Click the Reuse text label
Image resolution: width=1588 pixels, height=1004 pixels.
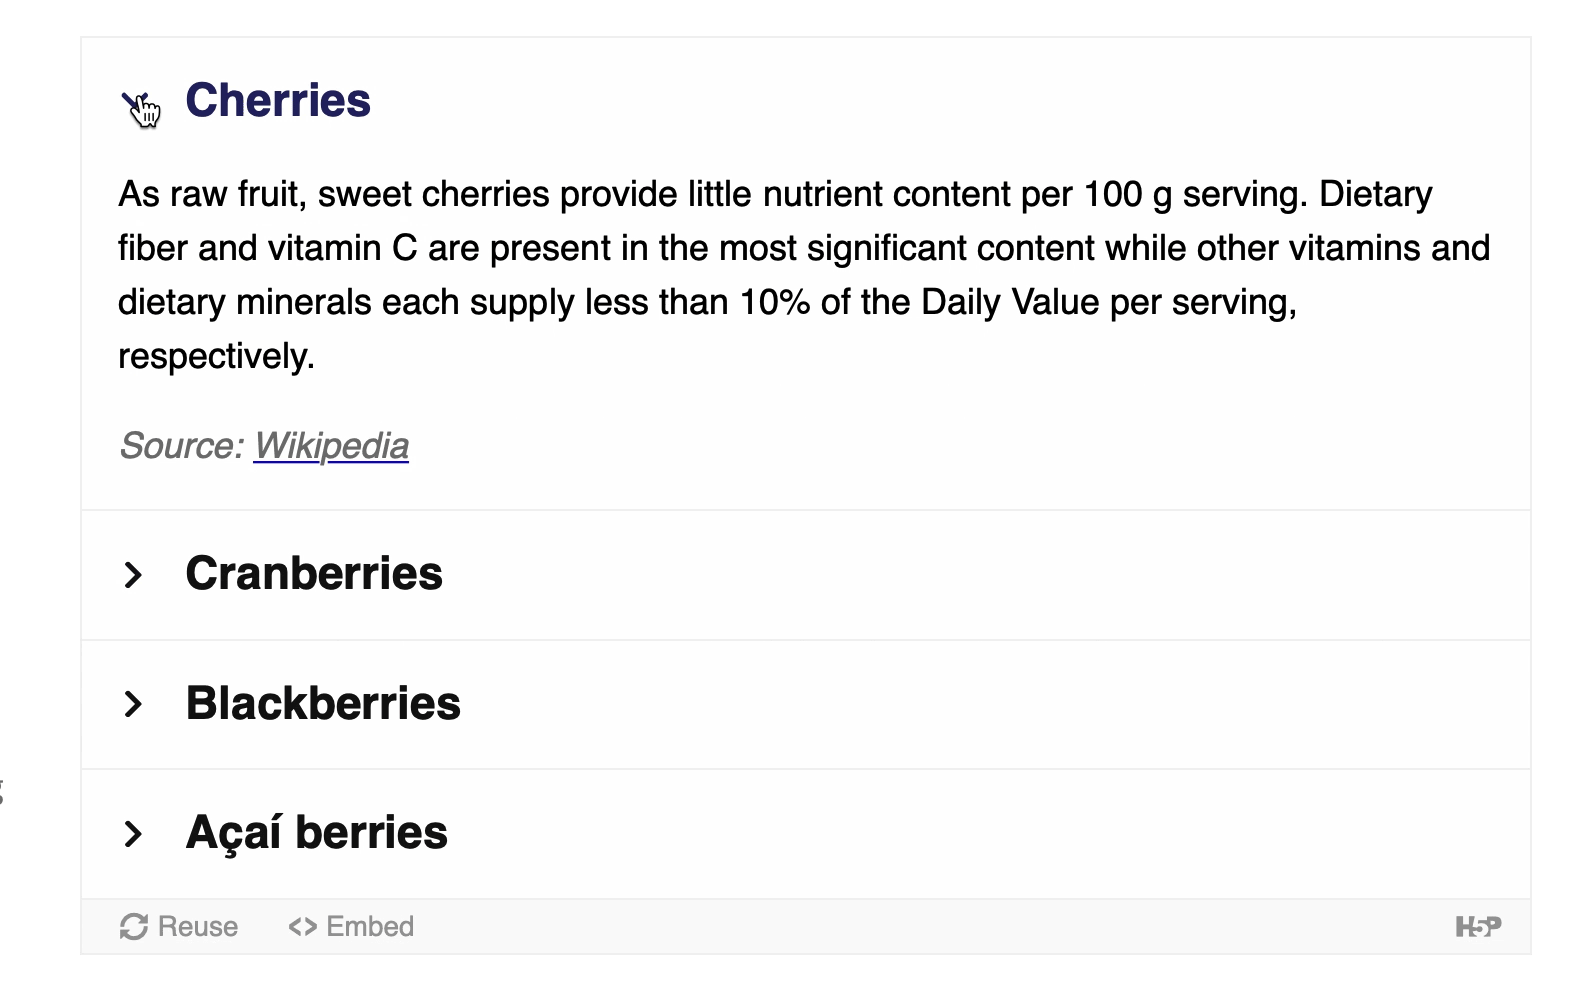click(x=198, y=927)
